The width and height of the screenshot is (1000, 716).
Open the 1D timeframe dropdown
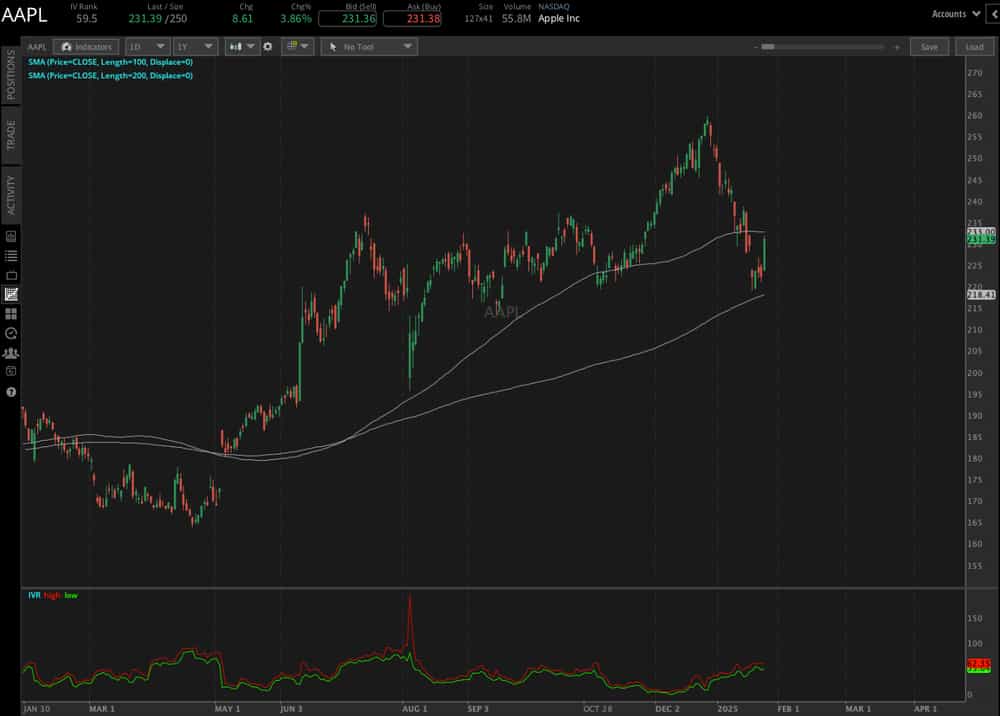tap(146, 46)
